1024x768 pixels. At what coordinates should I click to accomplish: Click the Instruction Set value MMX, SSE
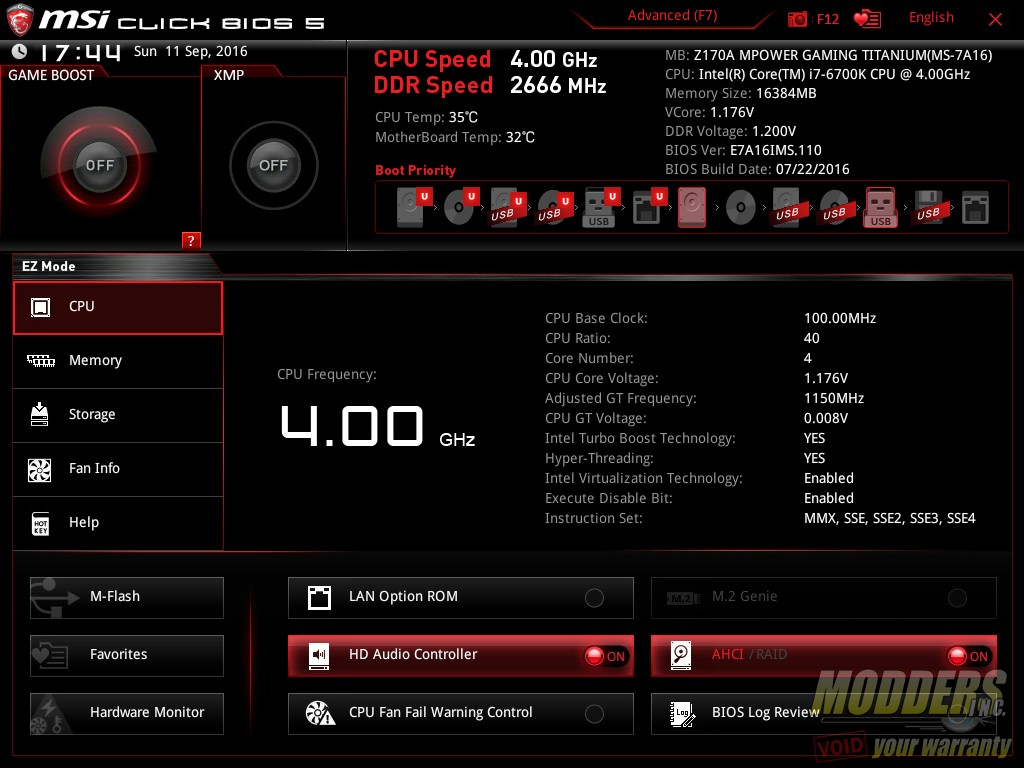pos(889,519)
